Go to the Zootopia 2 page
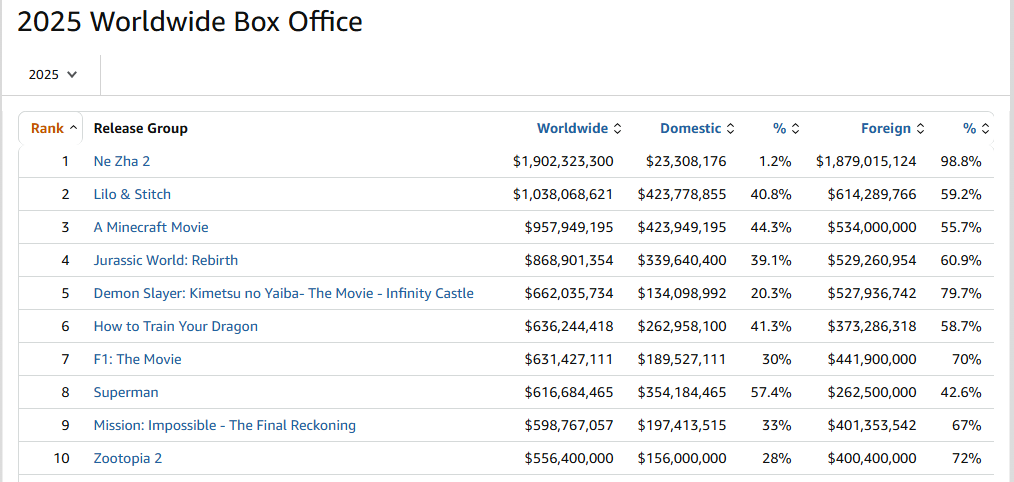This screenshot has width=1014, height=482. pyautogui.click(x=128, y=458)
